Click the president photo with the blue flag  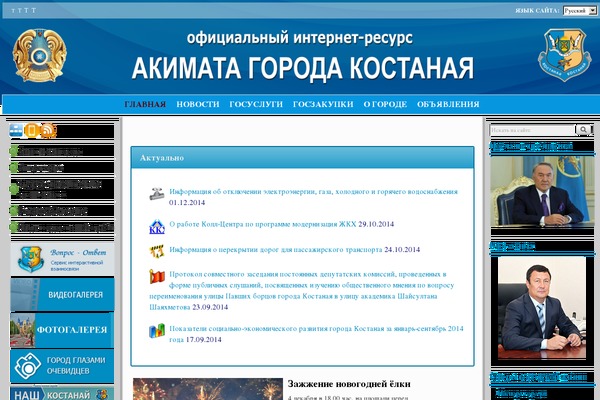coord(543,191)
